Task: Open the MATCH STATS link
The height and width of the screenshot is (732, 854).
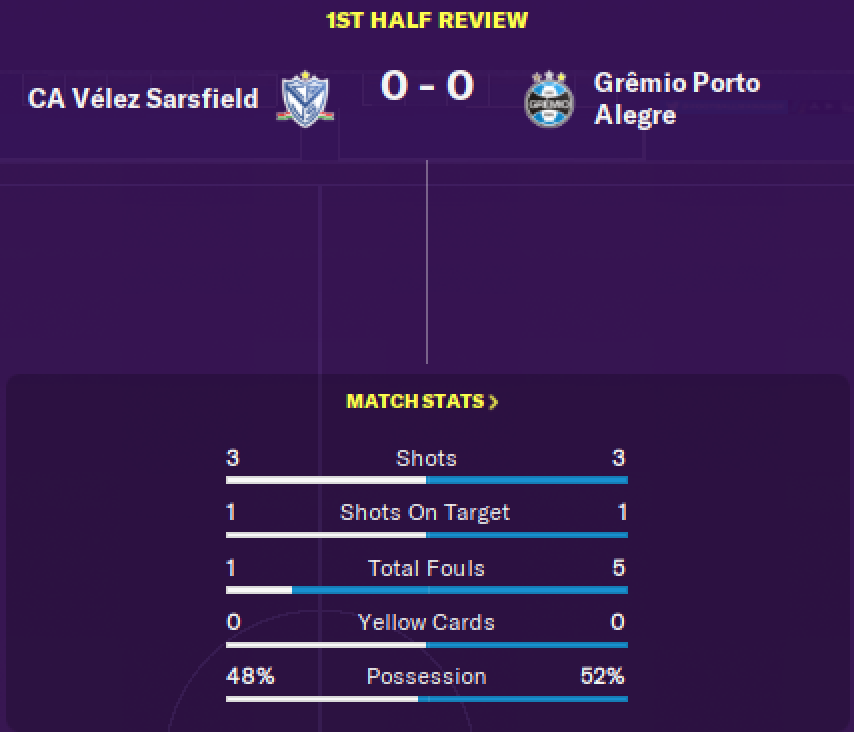Action: click(x=422, y=402)
